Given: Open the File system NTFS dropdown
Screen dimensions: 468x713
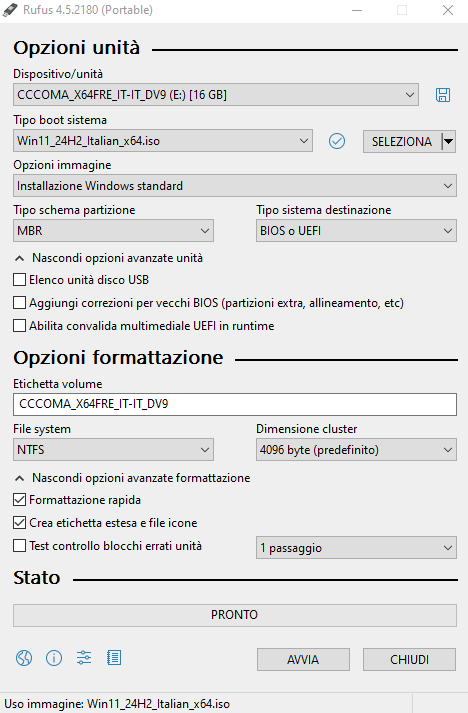Looking at the screenshot, I should point(113,450).
